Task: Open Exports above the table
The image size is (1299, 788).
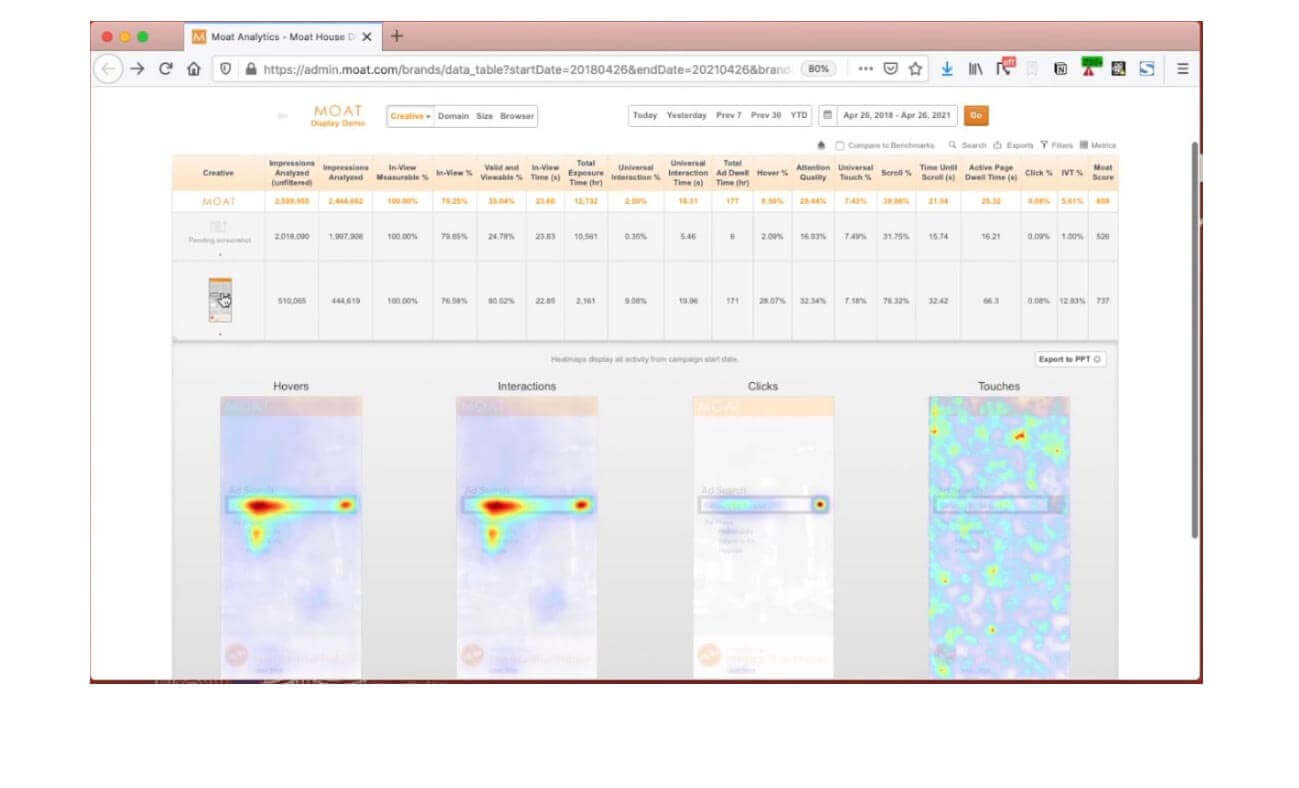Action: coord(1014,145)
